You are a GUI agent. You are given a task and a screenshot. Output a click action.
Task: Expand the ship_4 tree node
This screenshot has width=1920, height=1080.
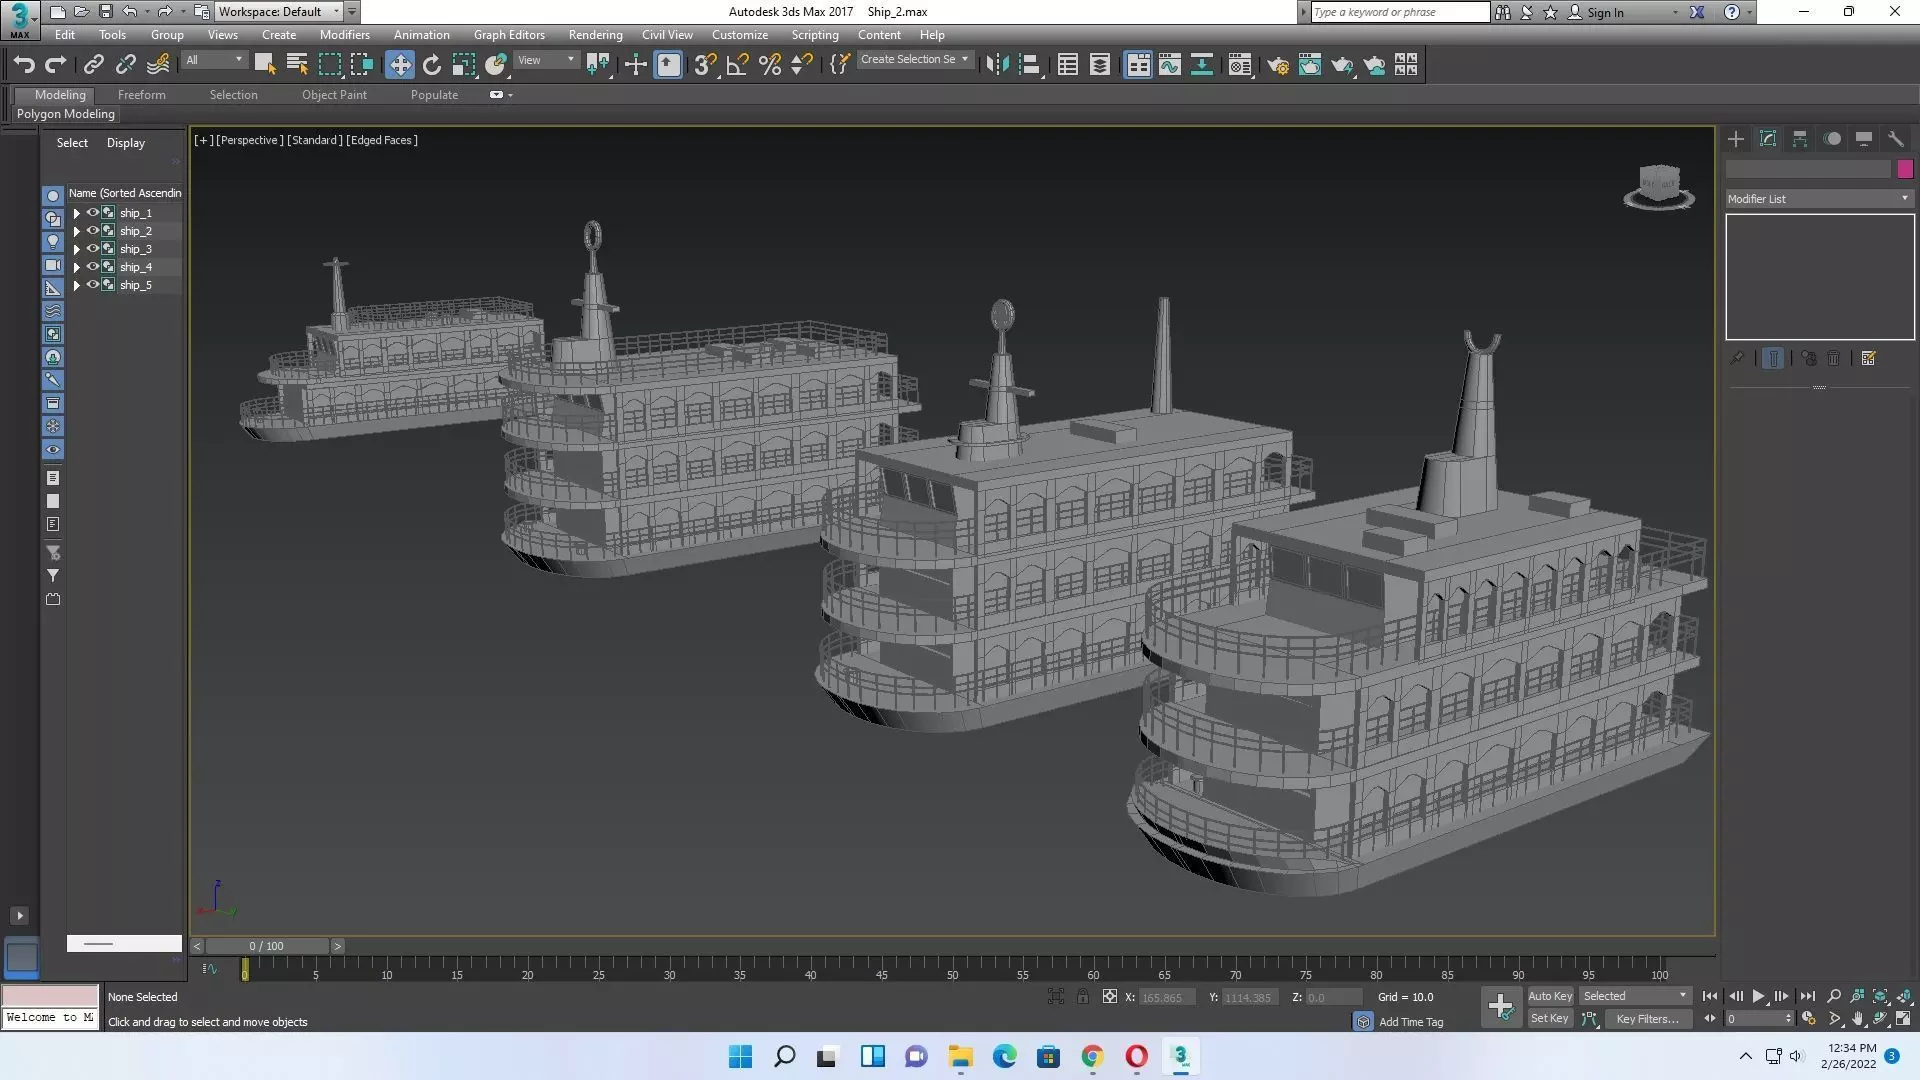(76, 267)
